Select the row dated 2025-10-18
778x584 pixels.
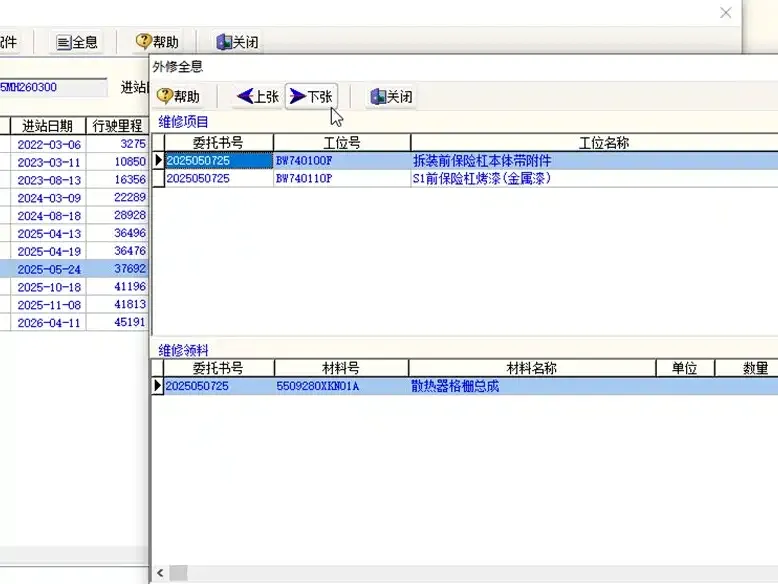pos(74,287)
